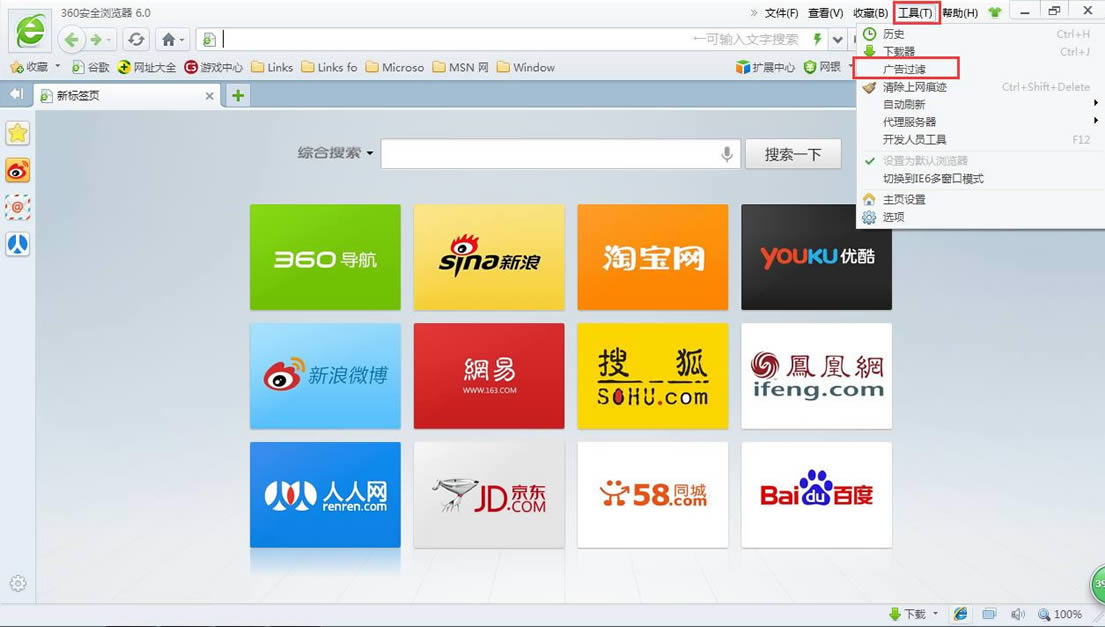
Task: Toggle 设置为默认浏览器 checked item
Action: pos(980,161)
